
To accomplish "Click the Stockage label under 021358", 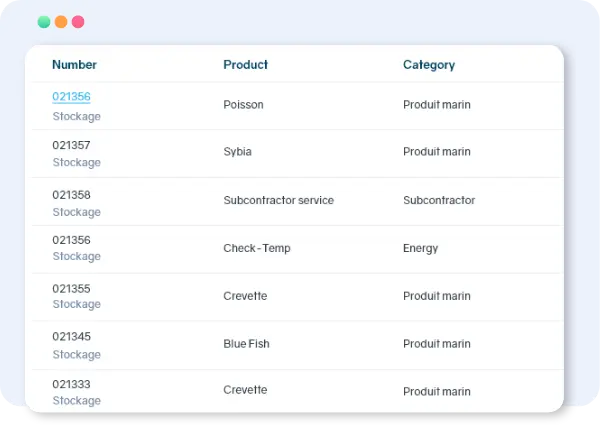I will point(76,212).
